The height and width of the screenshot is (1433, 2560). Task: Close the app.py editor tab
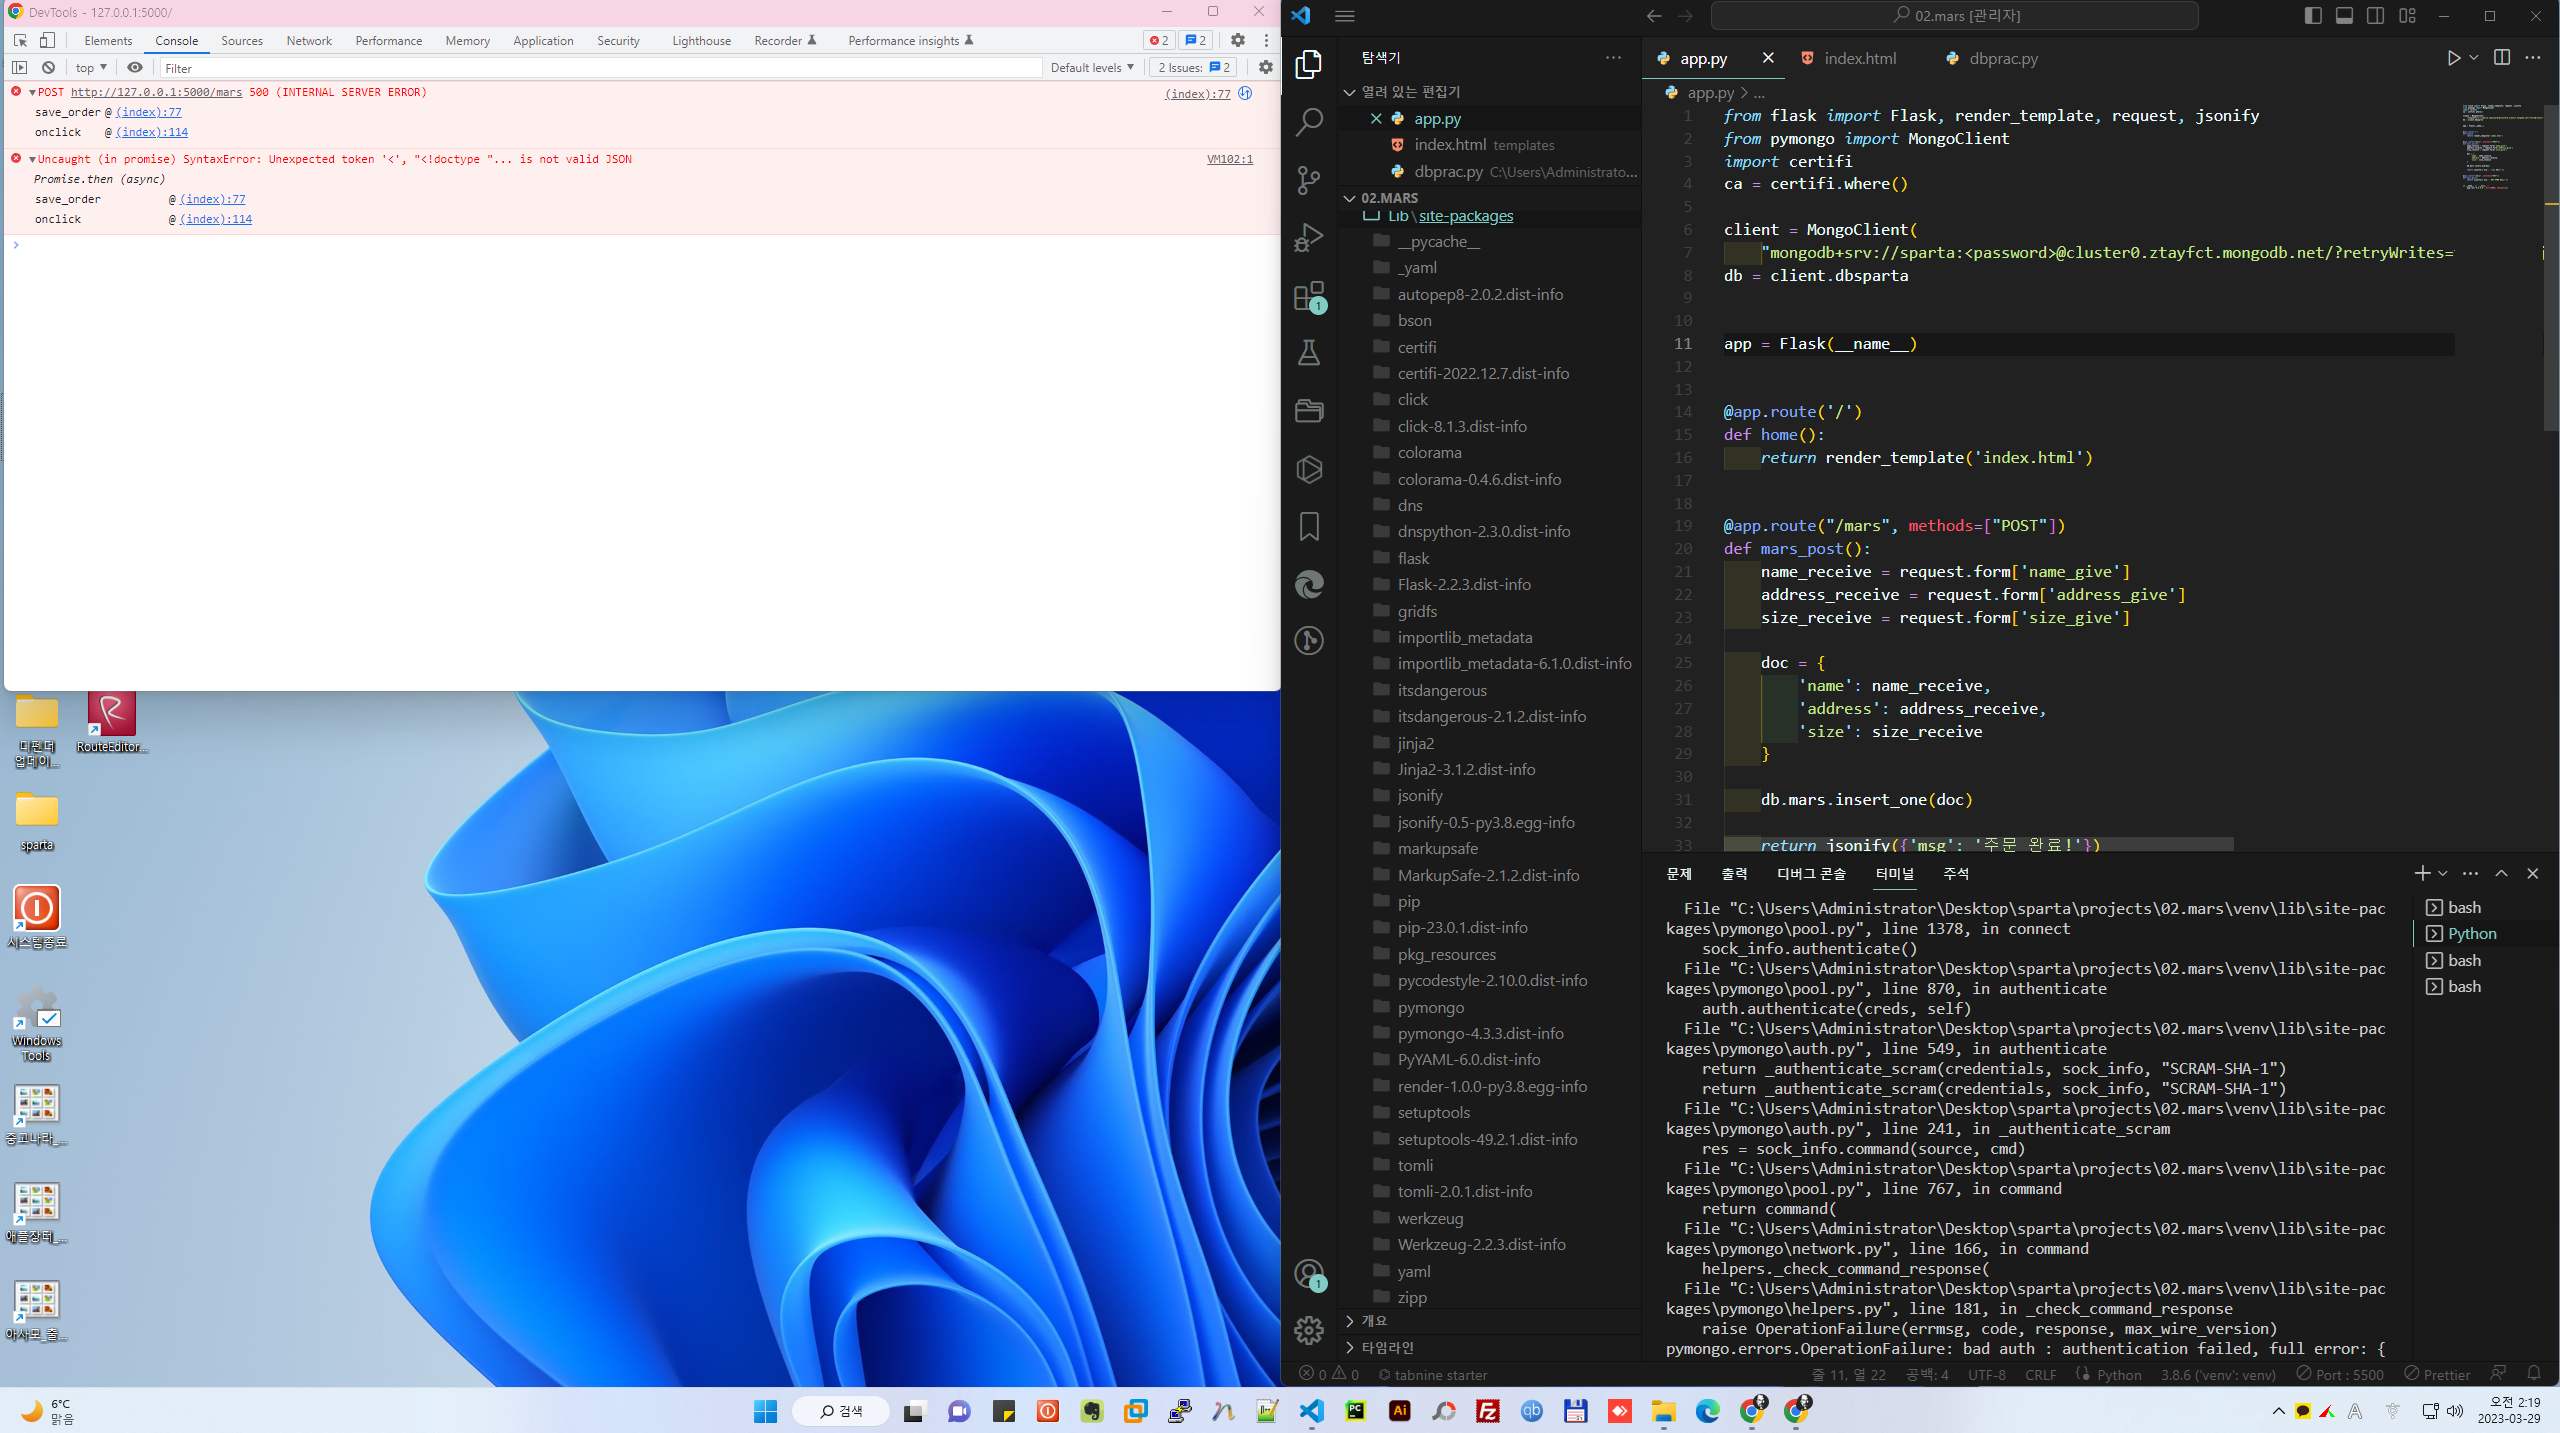pyautogui.click(x=1768, y=58)
